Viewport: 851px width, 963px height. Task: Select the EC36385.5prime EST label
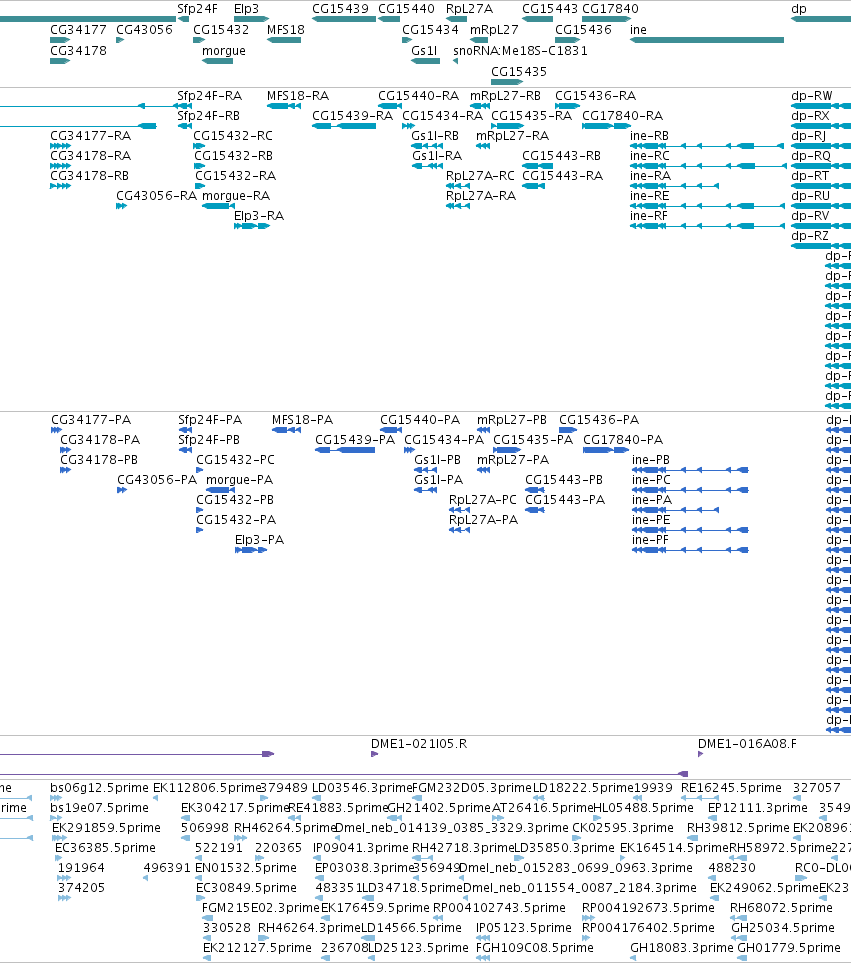[105, 848]
